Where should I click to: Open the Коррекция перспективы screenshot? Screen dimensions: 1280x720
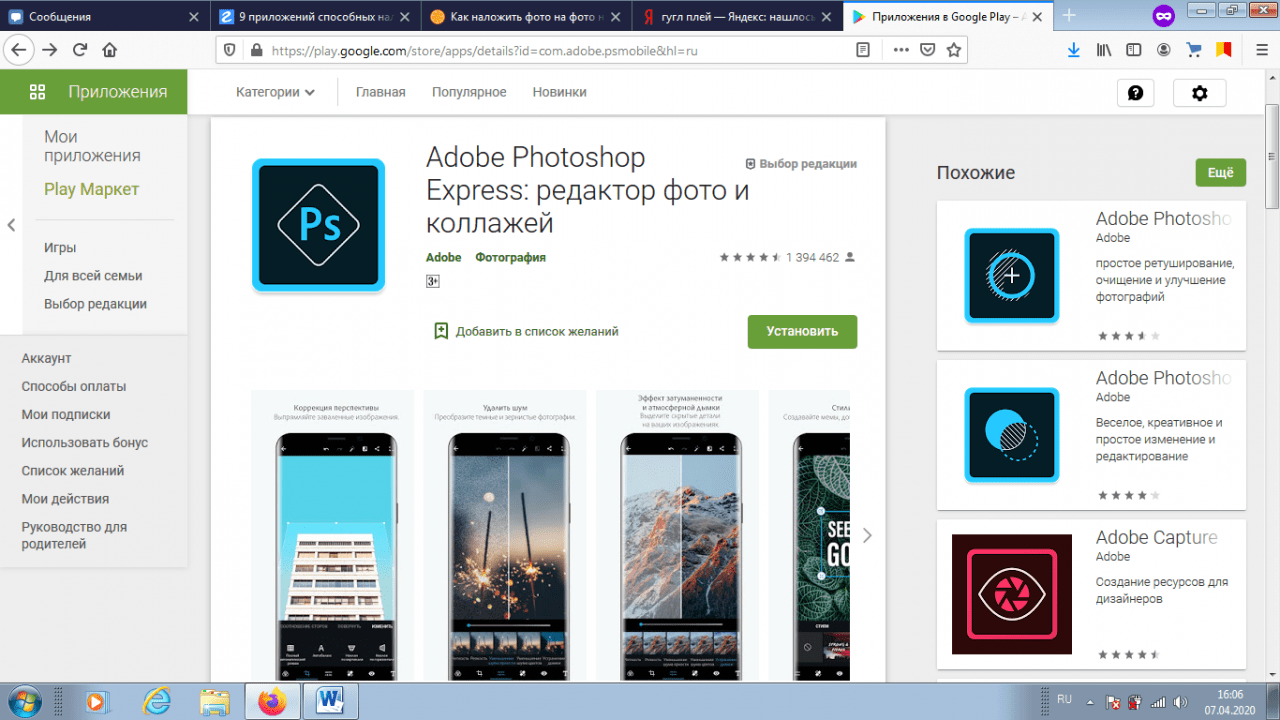coord(332,535)
